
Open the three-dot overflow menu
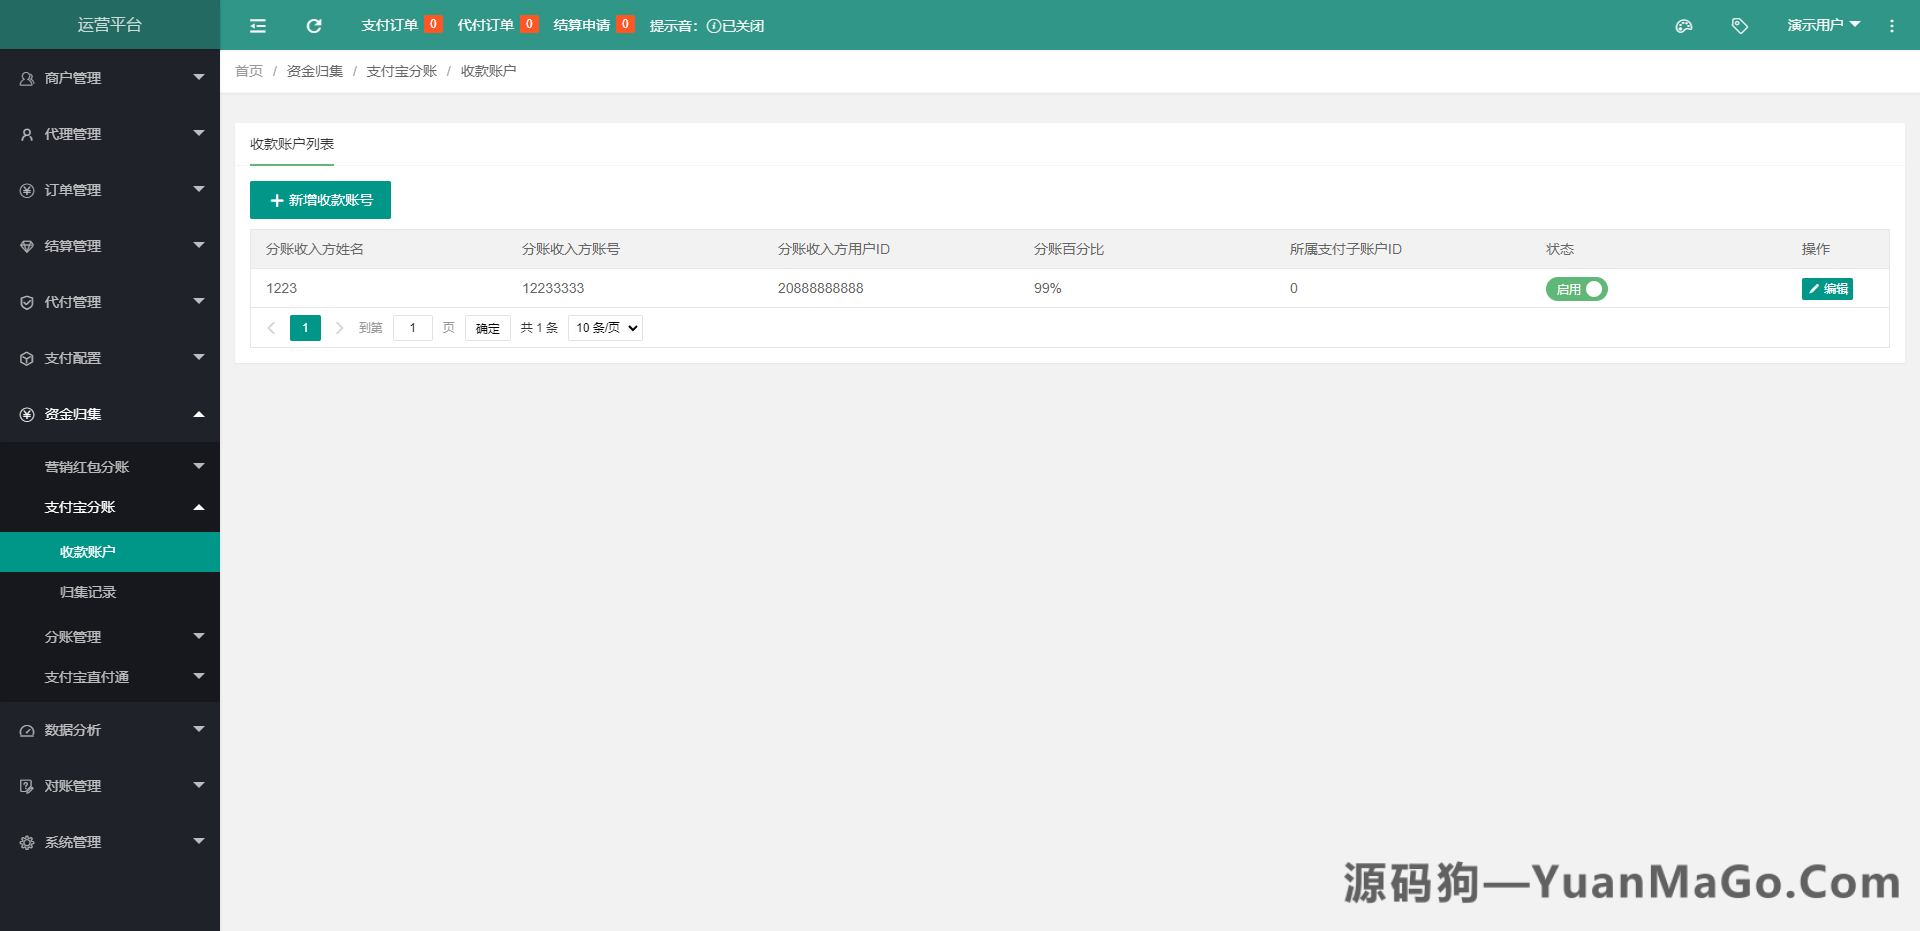coord(1892,25)
